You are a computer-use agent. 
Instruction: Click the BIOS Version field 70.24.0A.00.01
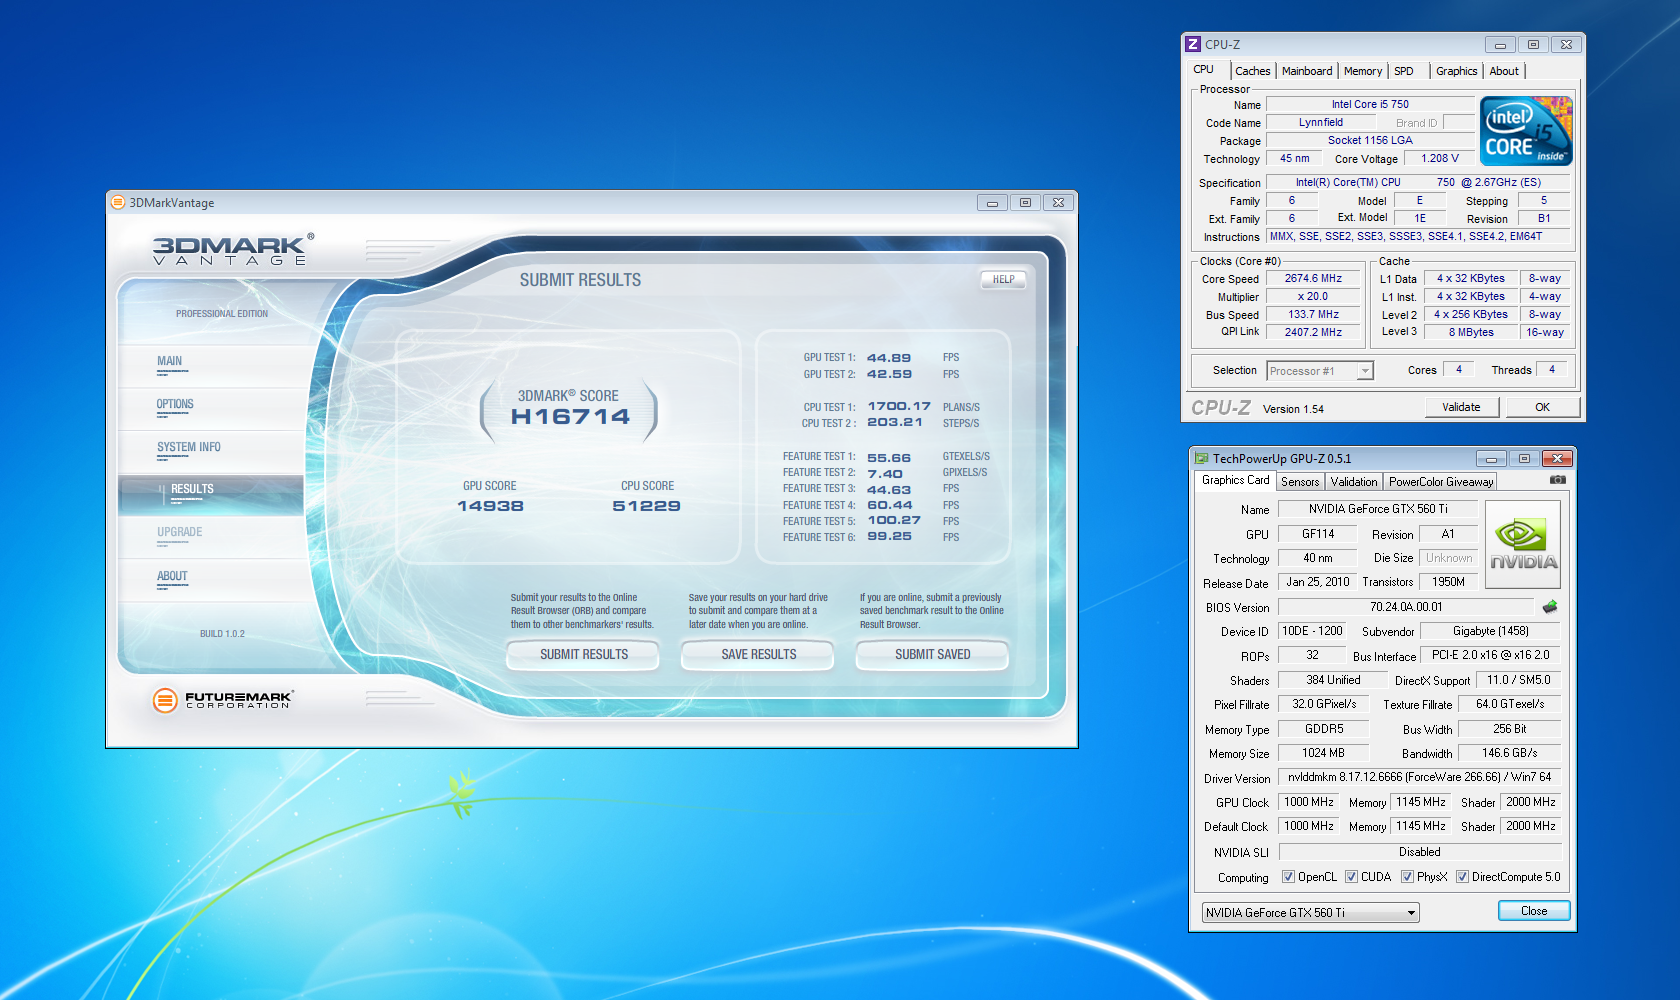pyautogui.click(x=1405, y=607)
